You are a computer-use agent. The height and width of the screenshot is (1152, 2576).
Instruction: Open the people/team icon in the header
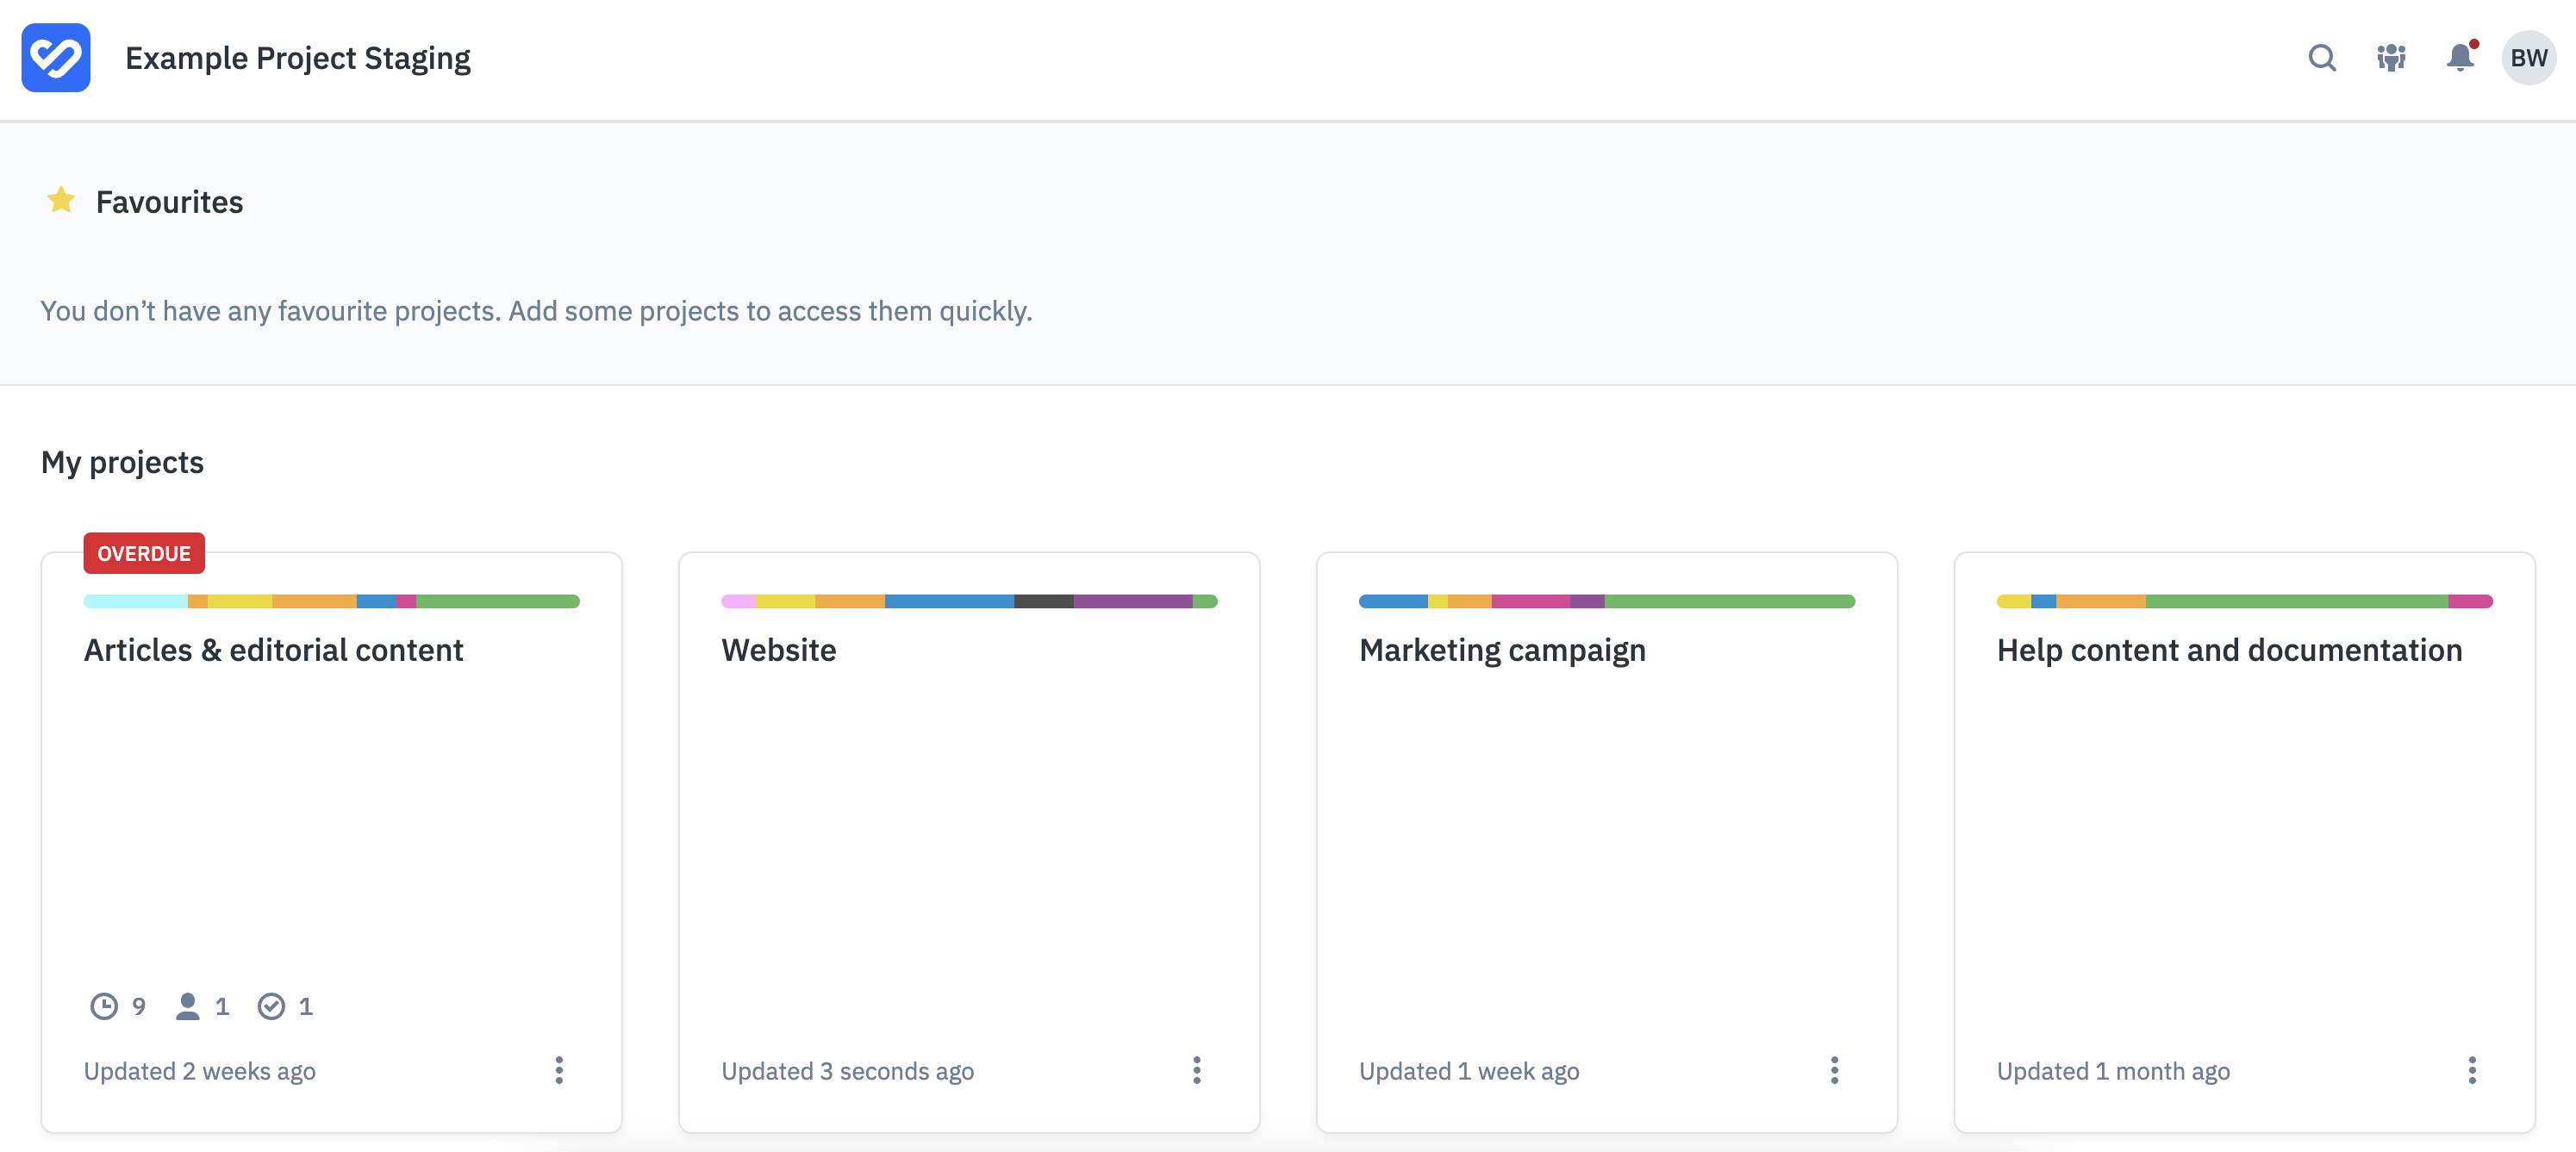[x=2391, y=58]
